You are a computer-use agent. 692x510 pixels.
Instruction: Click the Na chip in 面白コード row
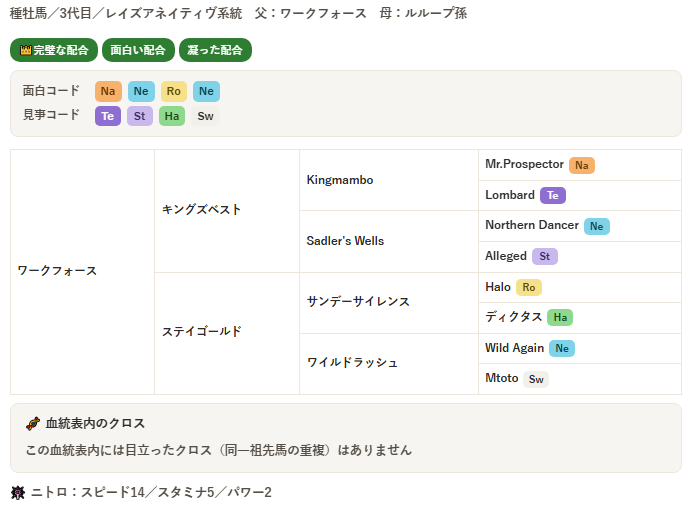point(108,91)
